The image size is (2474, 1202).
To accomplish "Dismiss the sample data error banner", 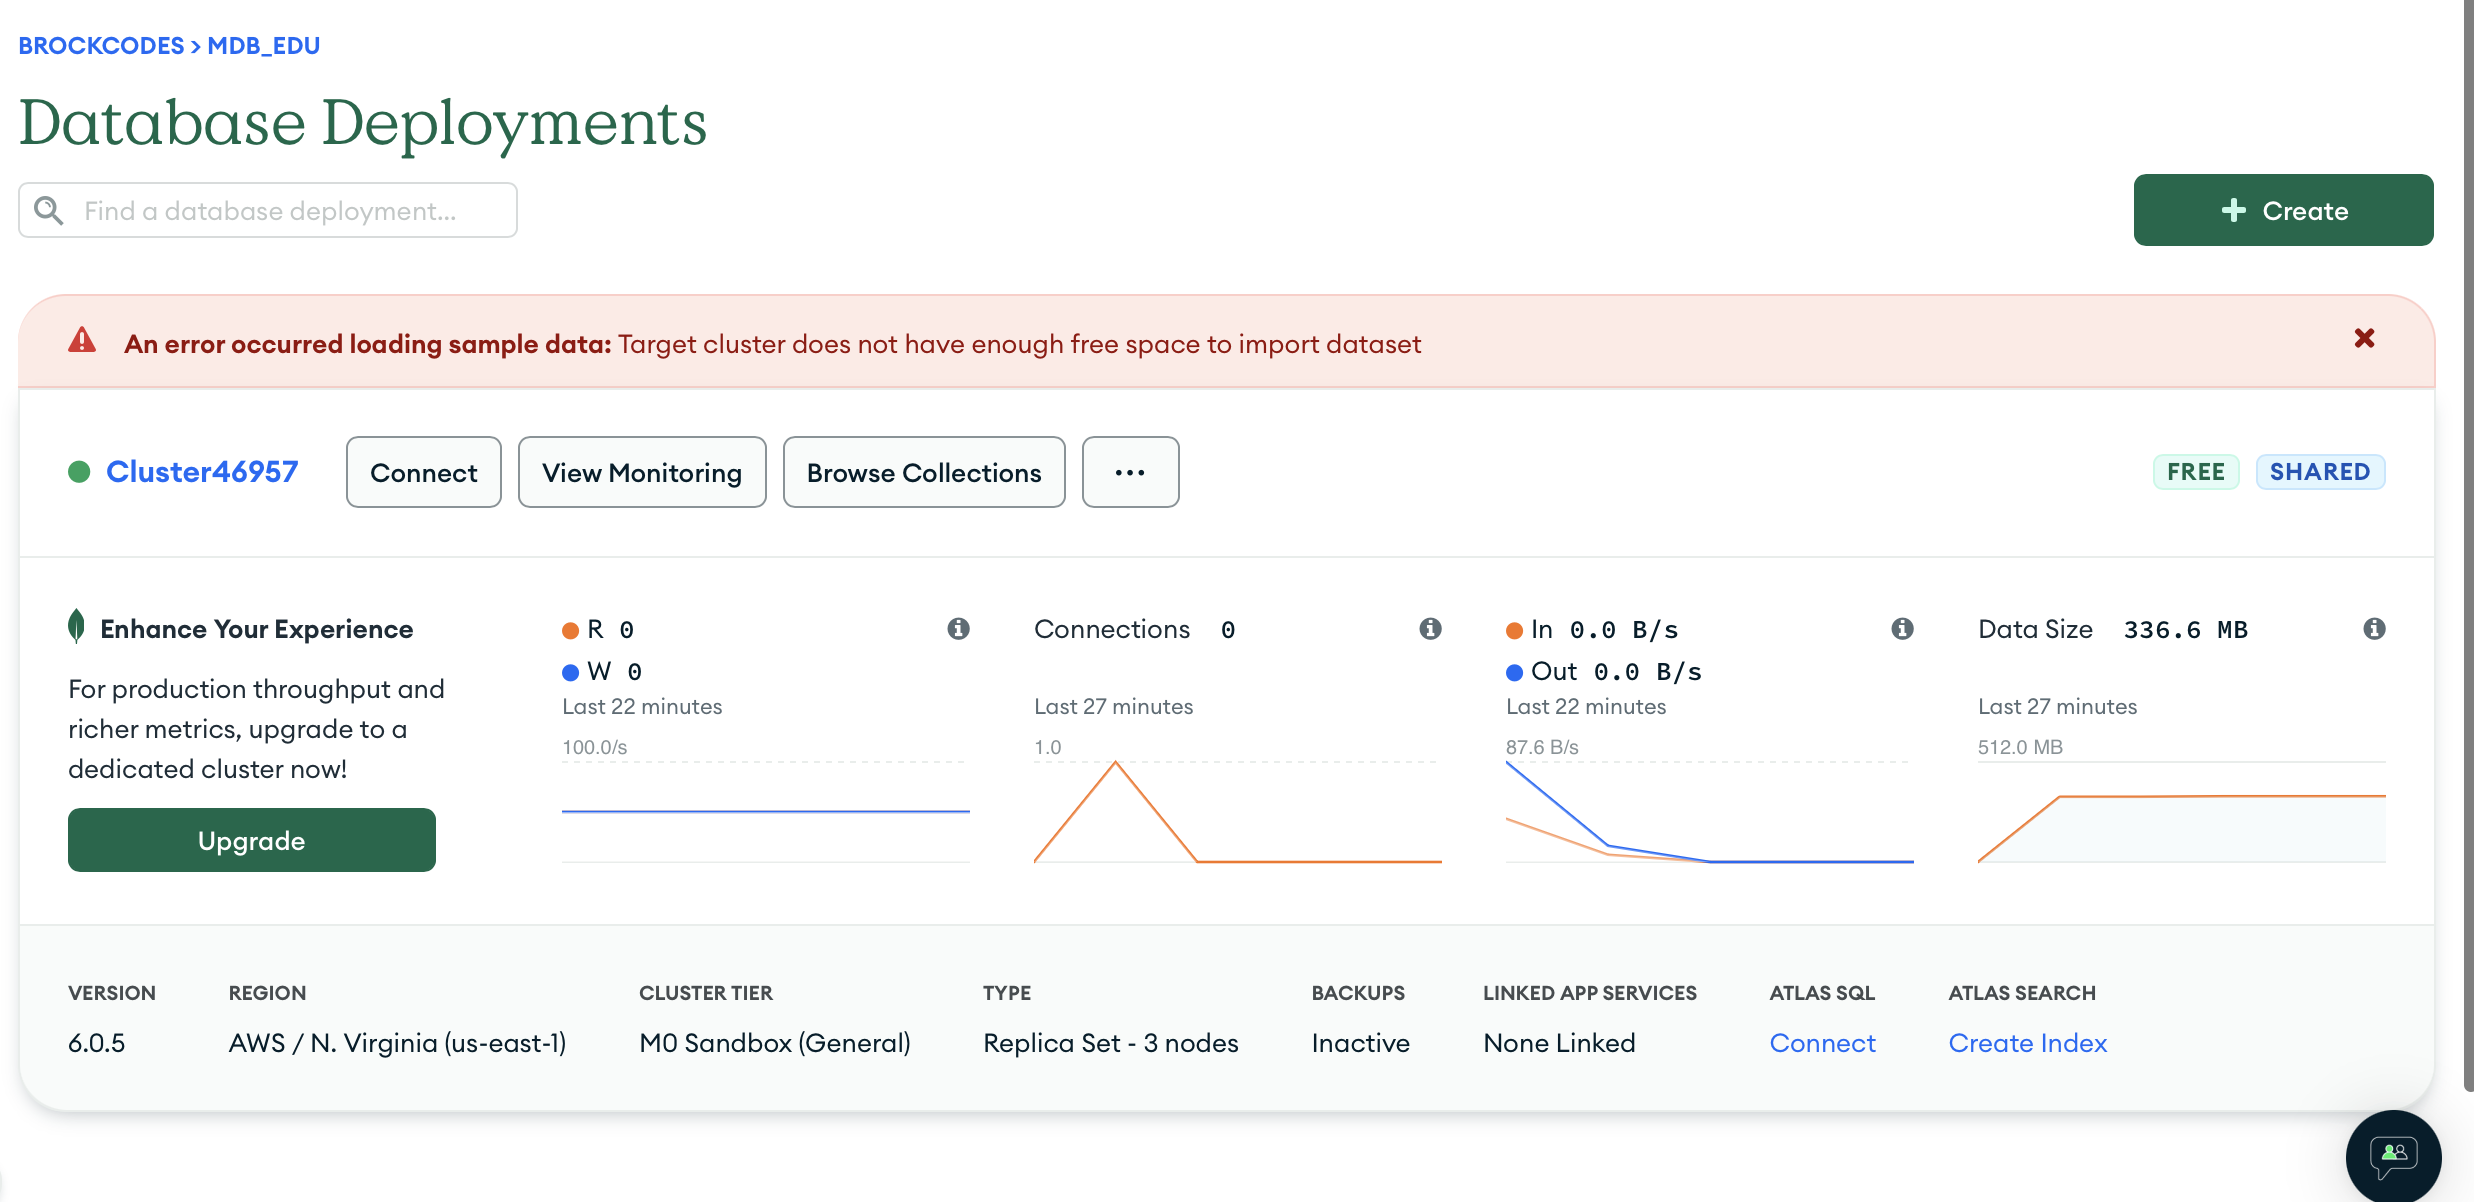I will click(2364, 339).
